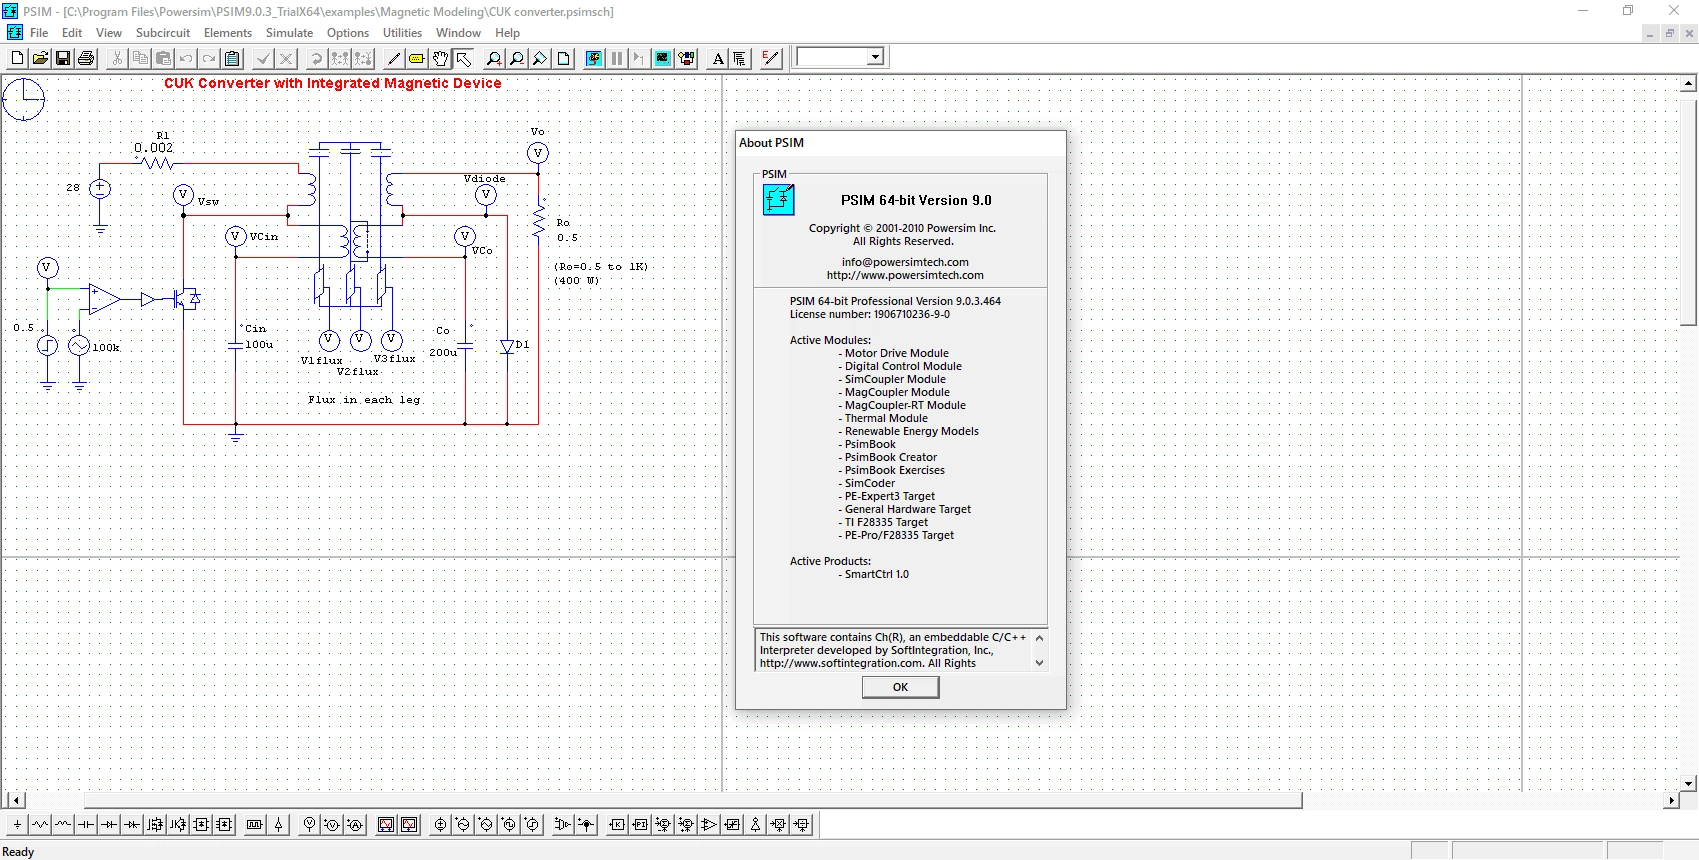Click the horizontal scrollbar right arrow

coord(1672,800)
